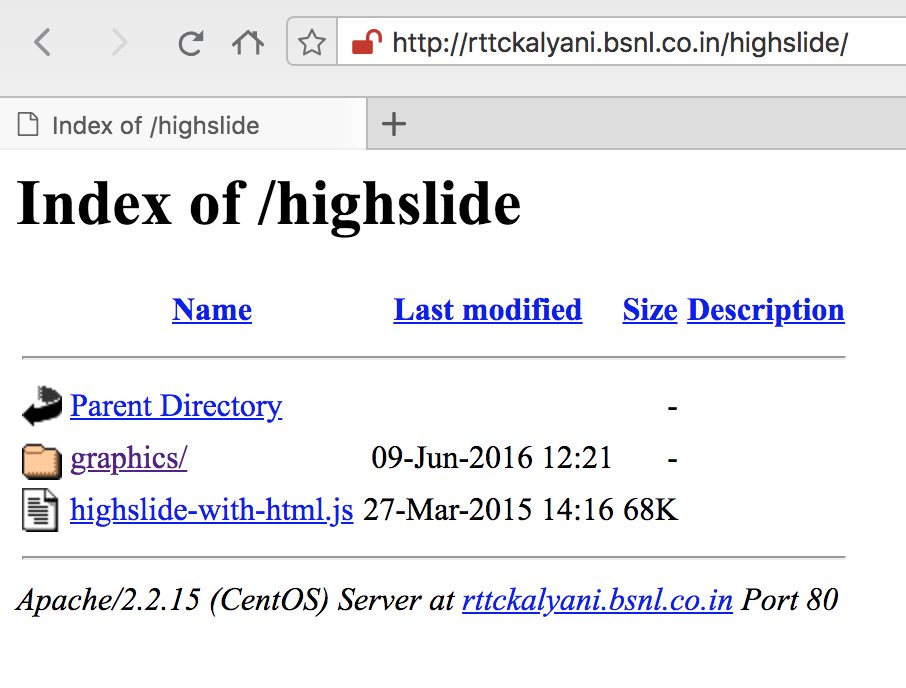This screenshot has height=688, width=906.
Task: Go back with the browser back arrow
Action: click(x=42, y=42)
